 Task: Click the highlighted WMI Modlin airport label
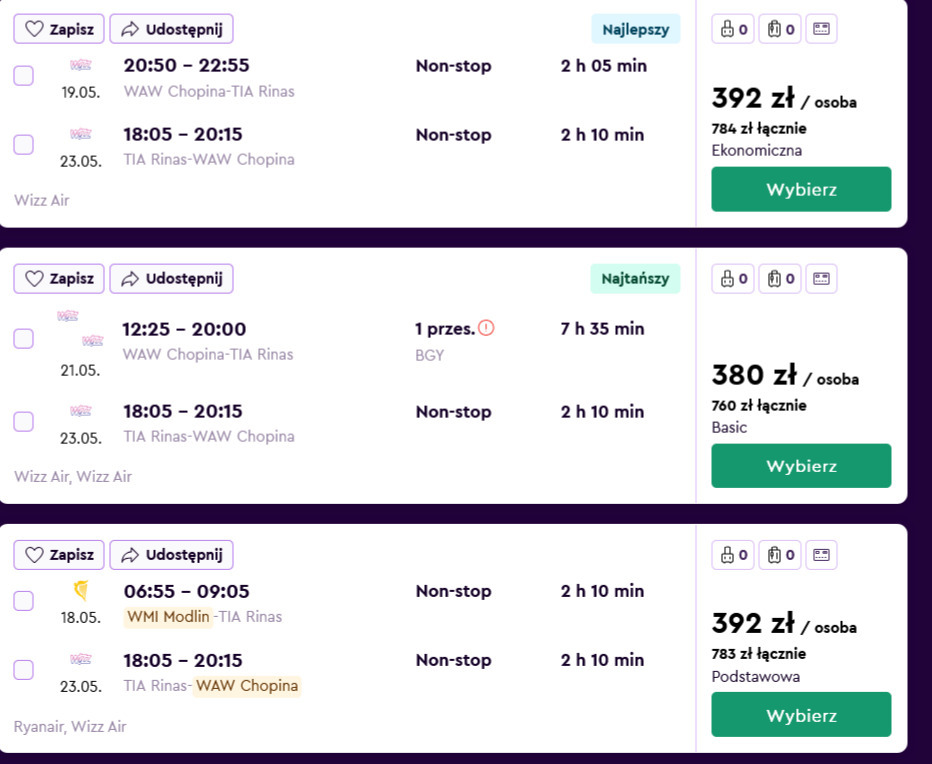pos(168,617)
